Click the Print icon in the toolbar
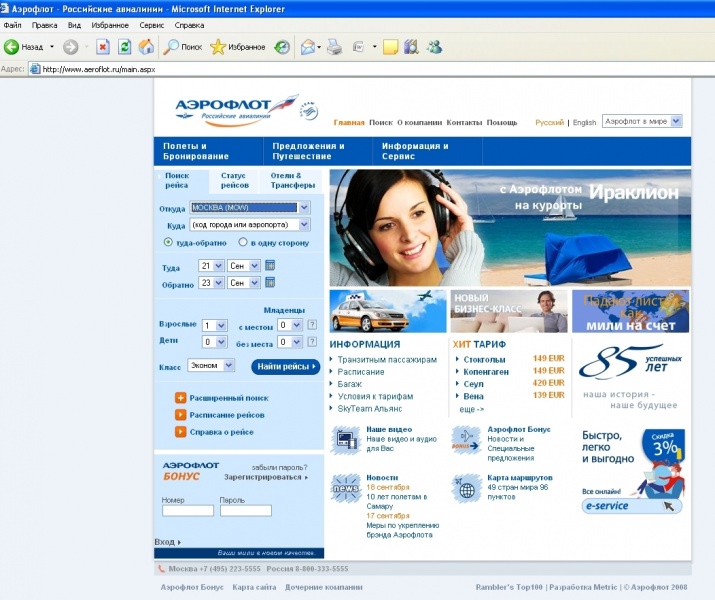The image size is (715, 600). click(334, 47)
